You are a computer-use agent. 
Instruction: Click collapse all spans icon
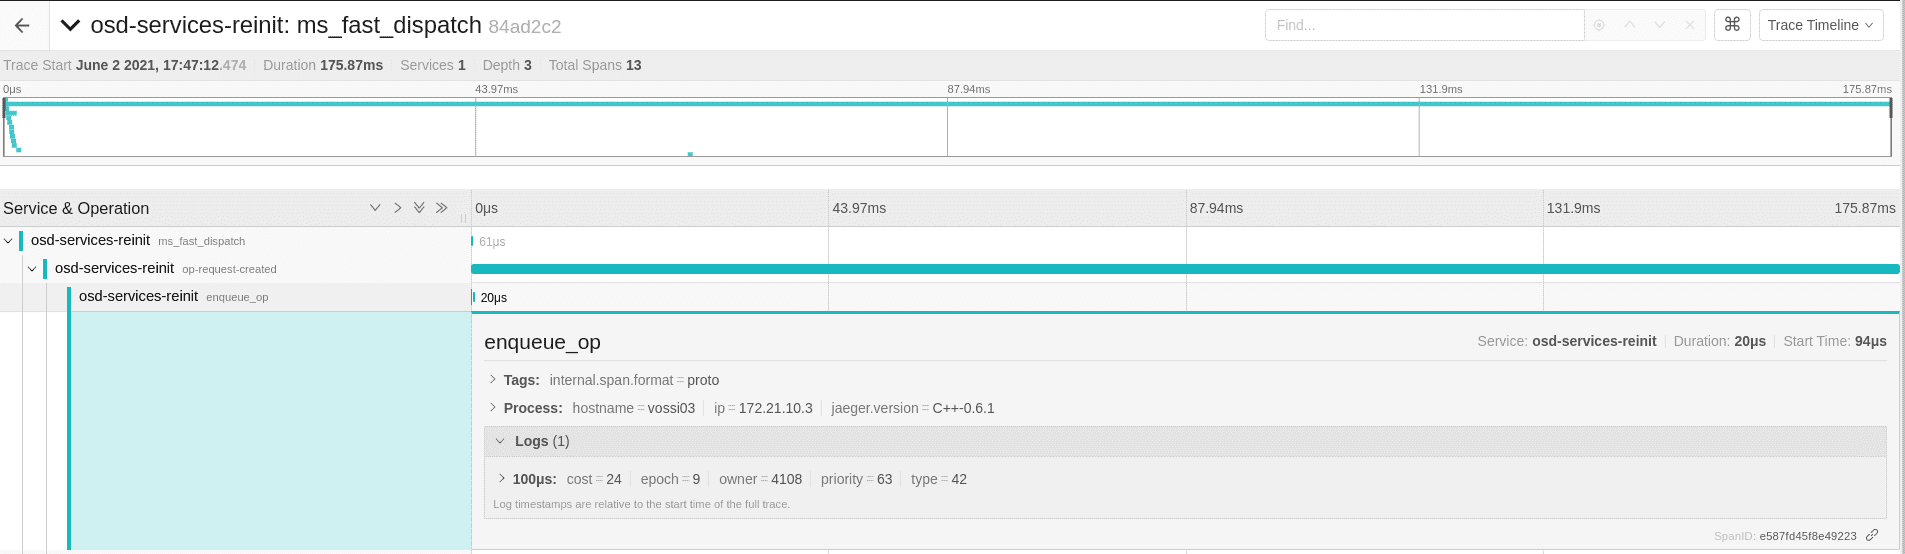(x=441, y=208)
